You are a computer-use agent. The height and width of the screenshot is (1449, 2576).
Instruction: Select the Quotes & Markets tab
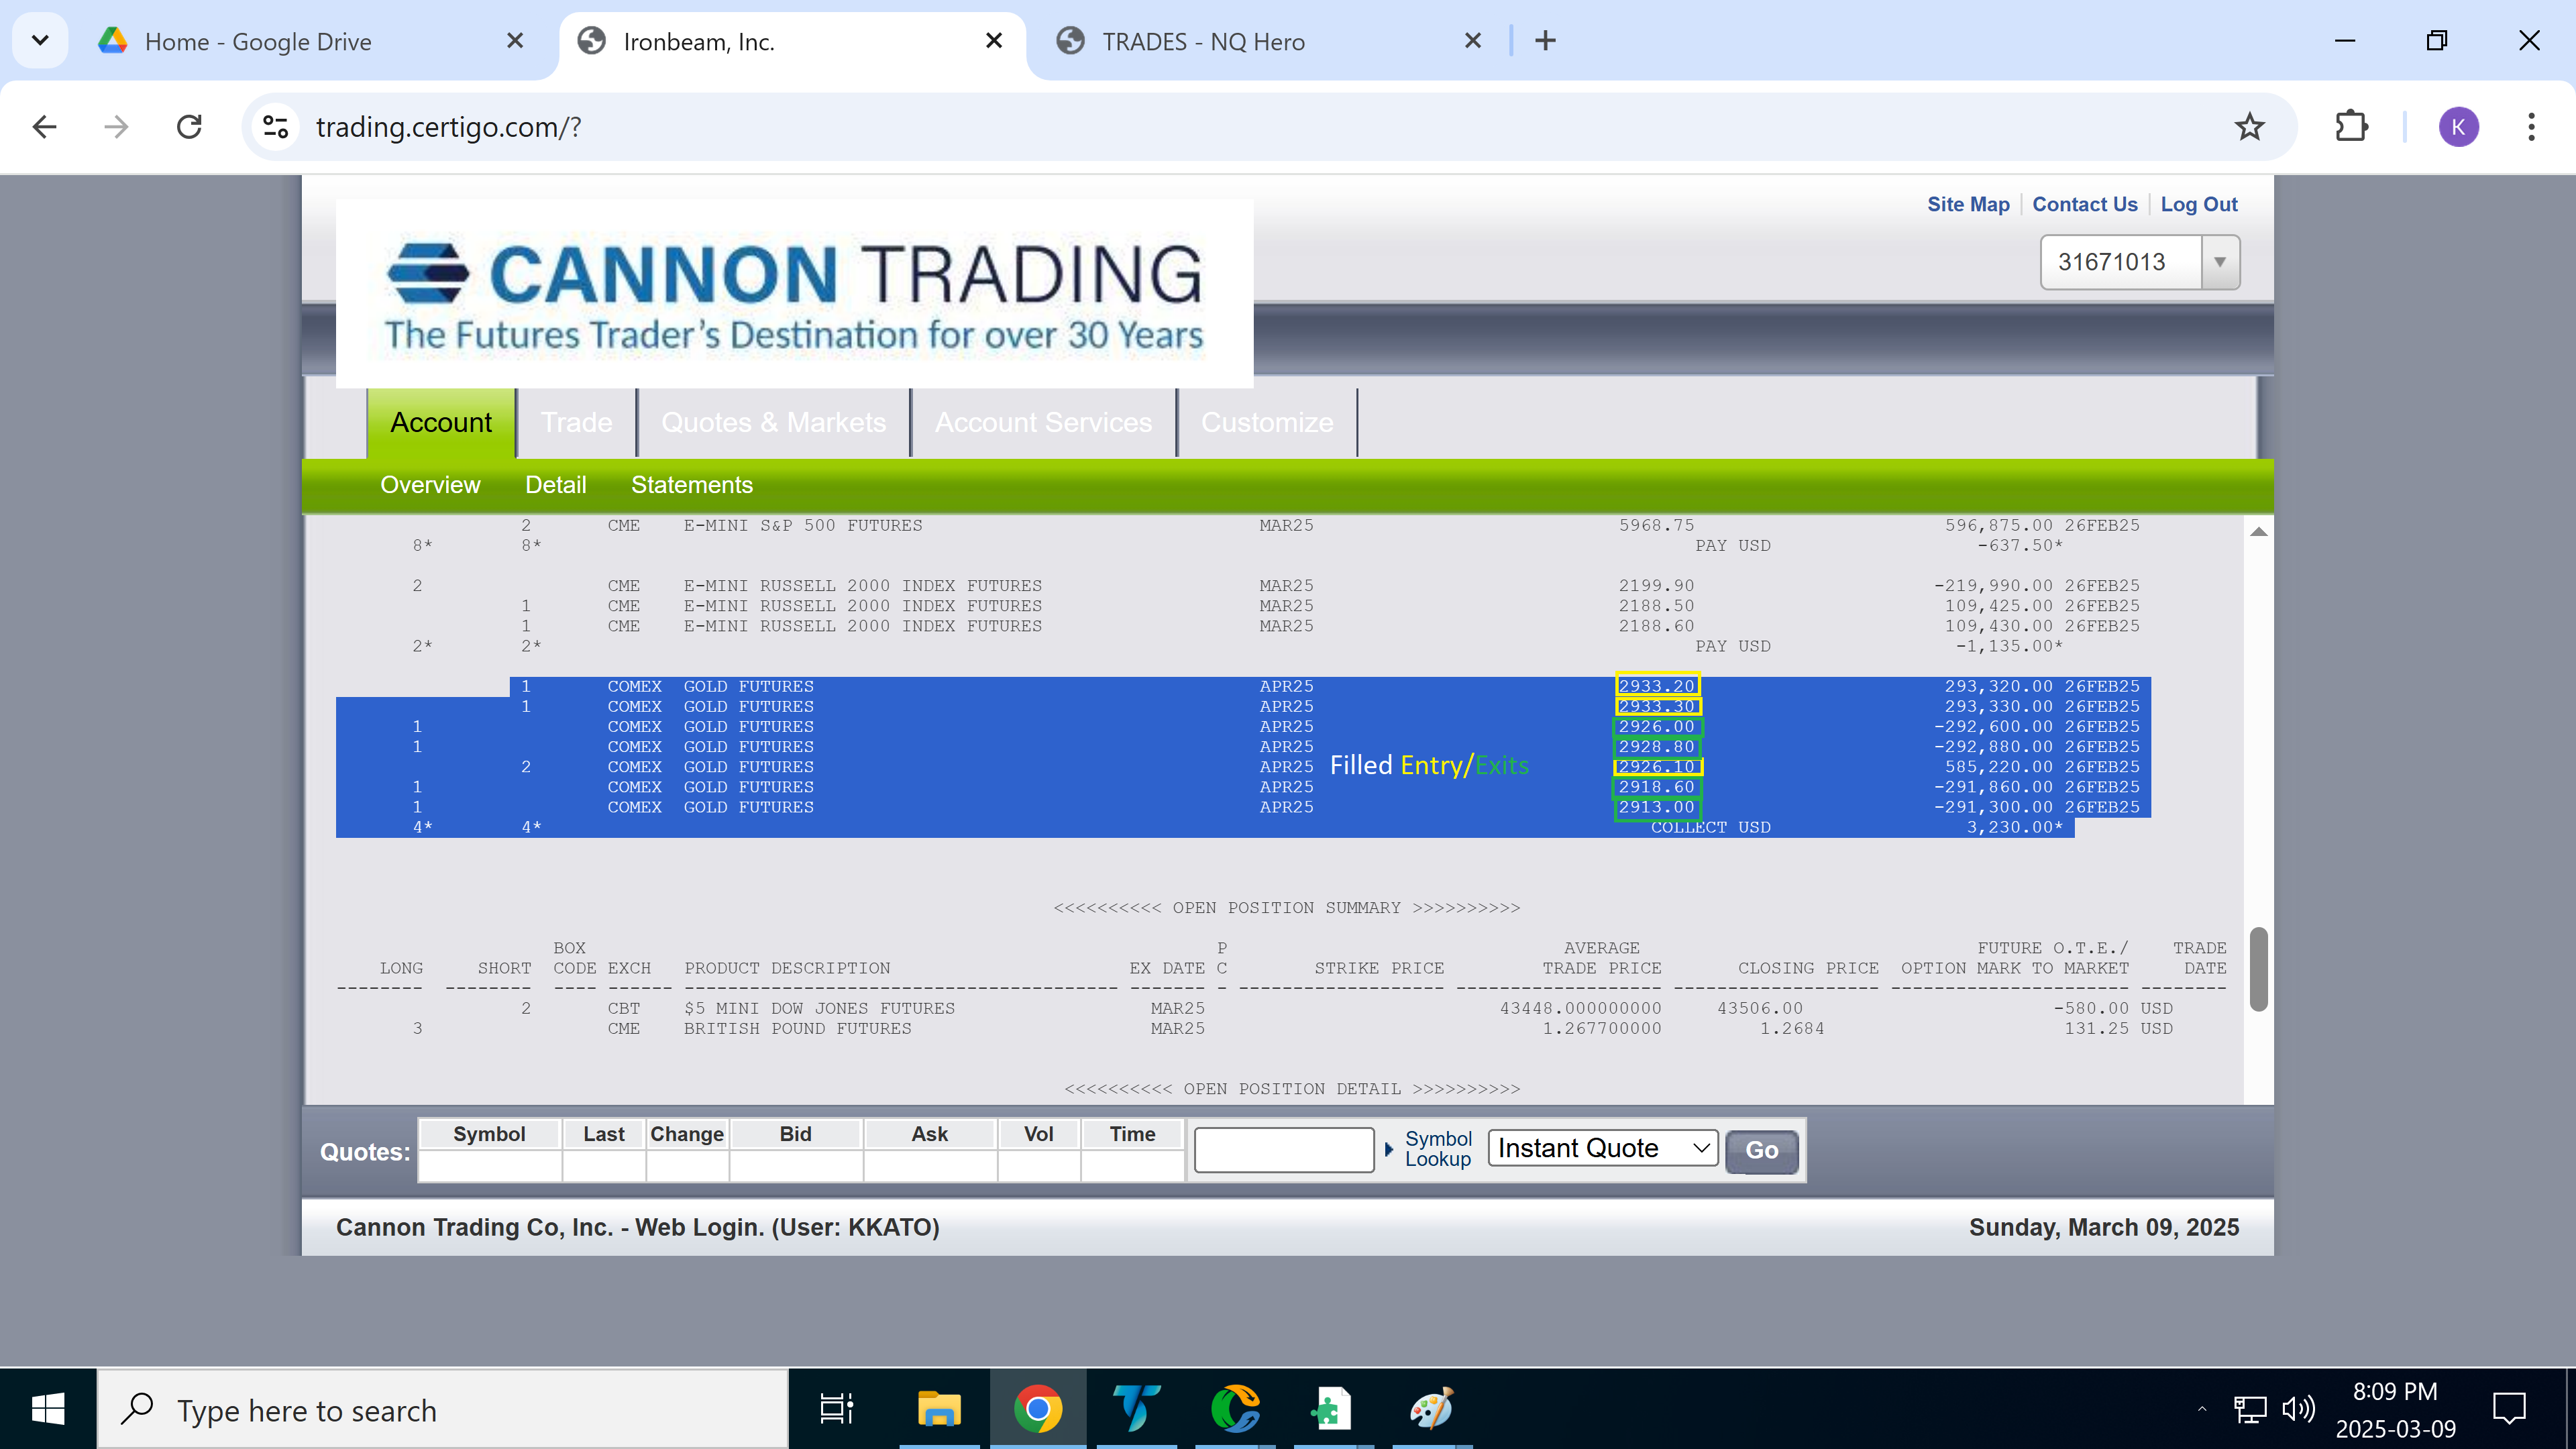tap(773, 422)
